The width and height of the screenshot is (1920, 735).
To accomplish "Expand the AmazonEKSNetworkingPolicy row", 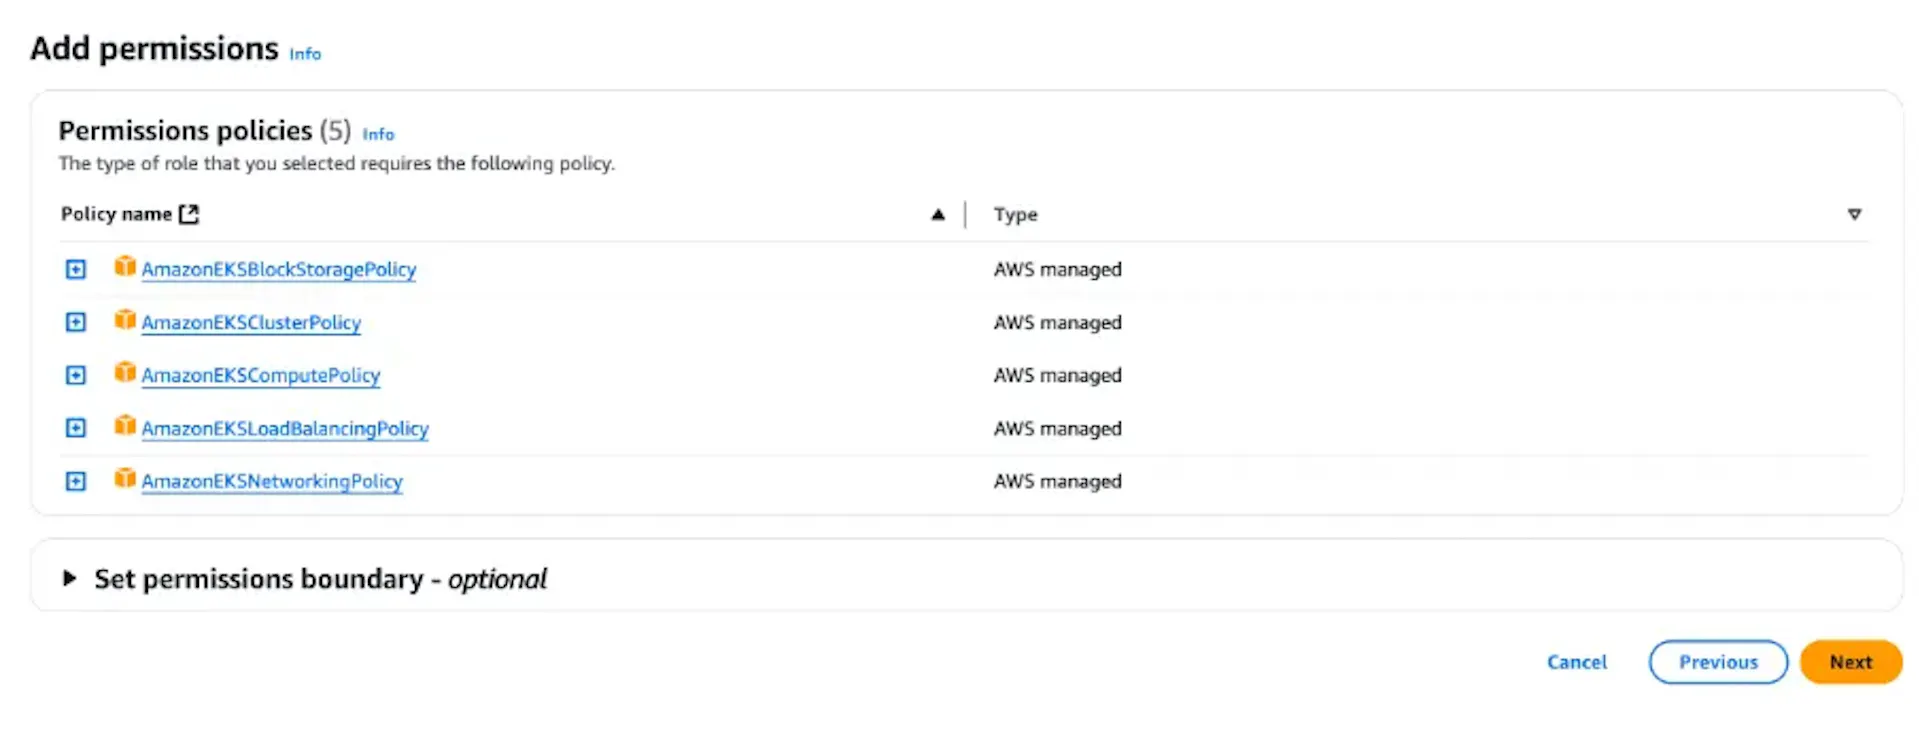I will 76,481.
